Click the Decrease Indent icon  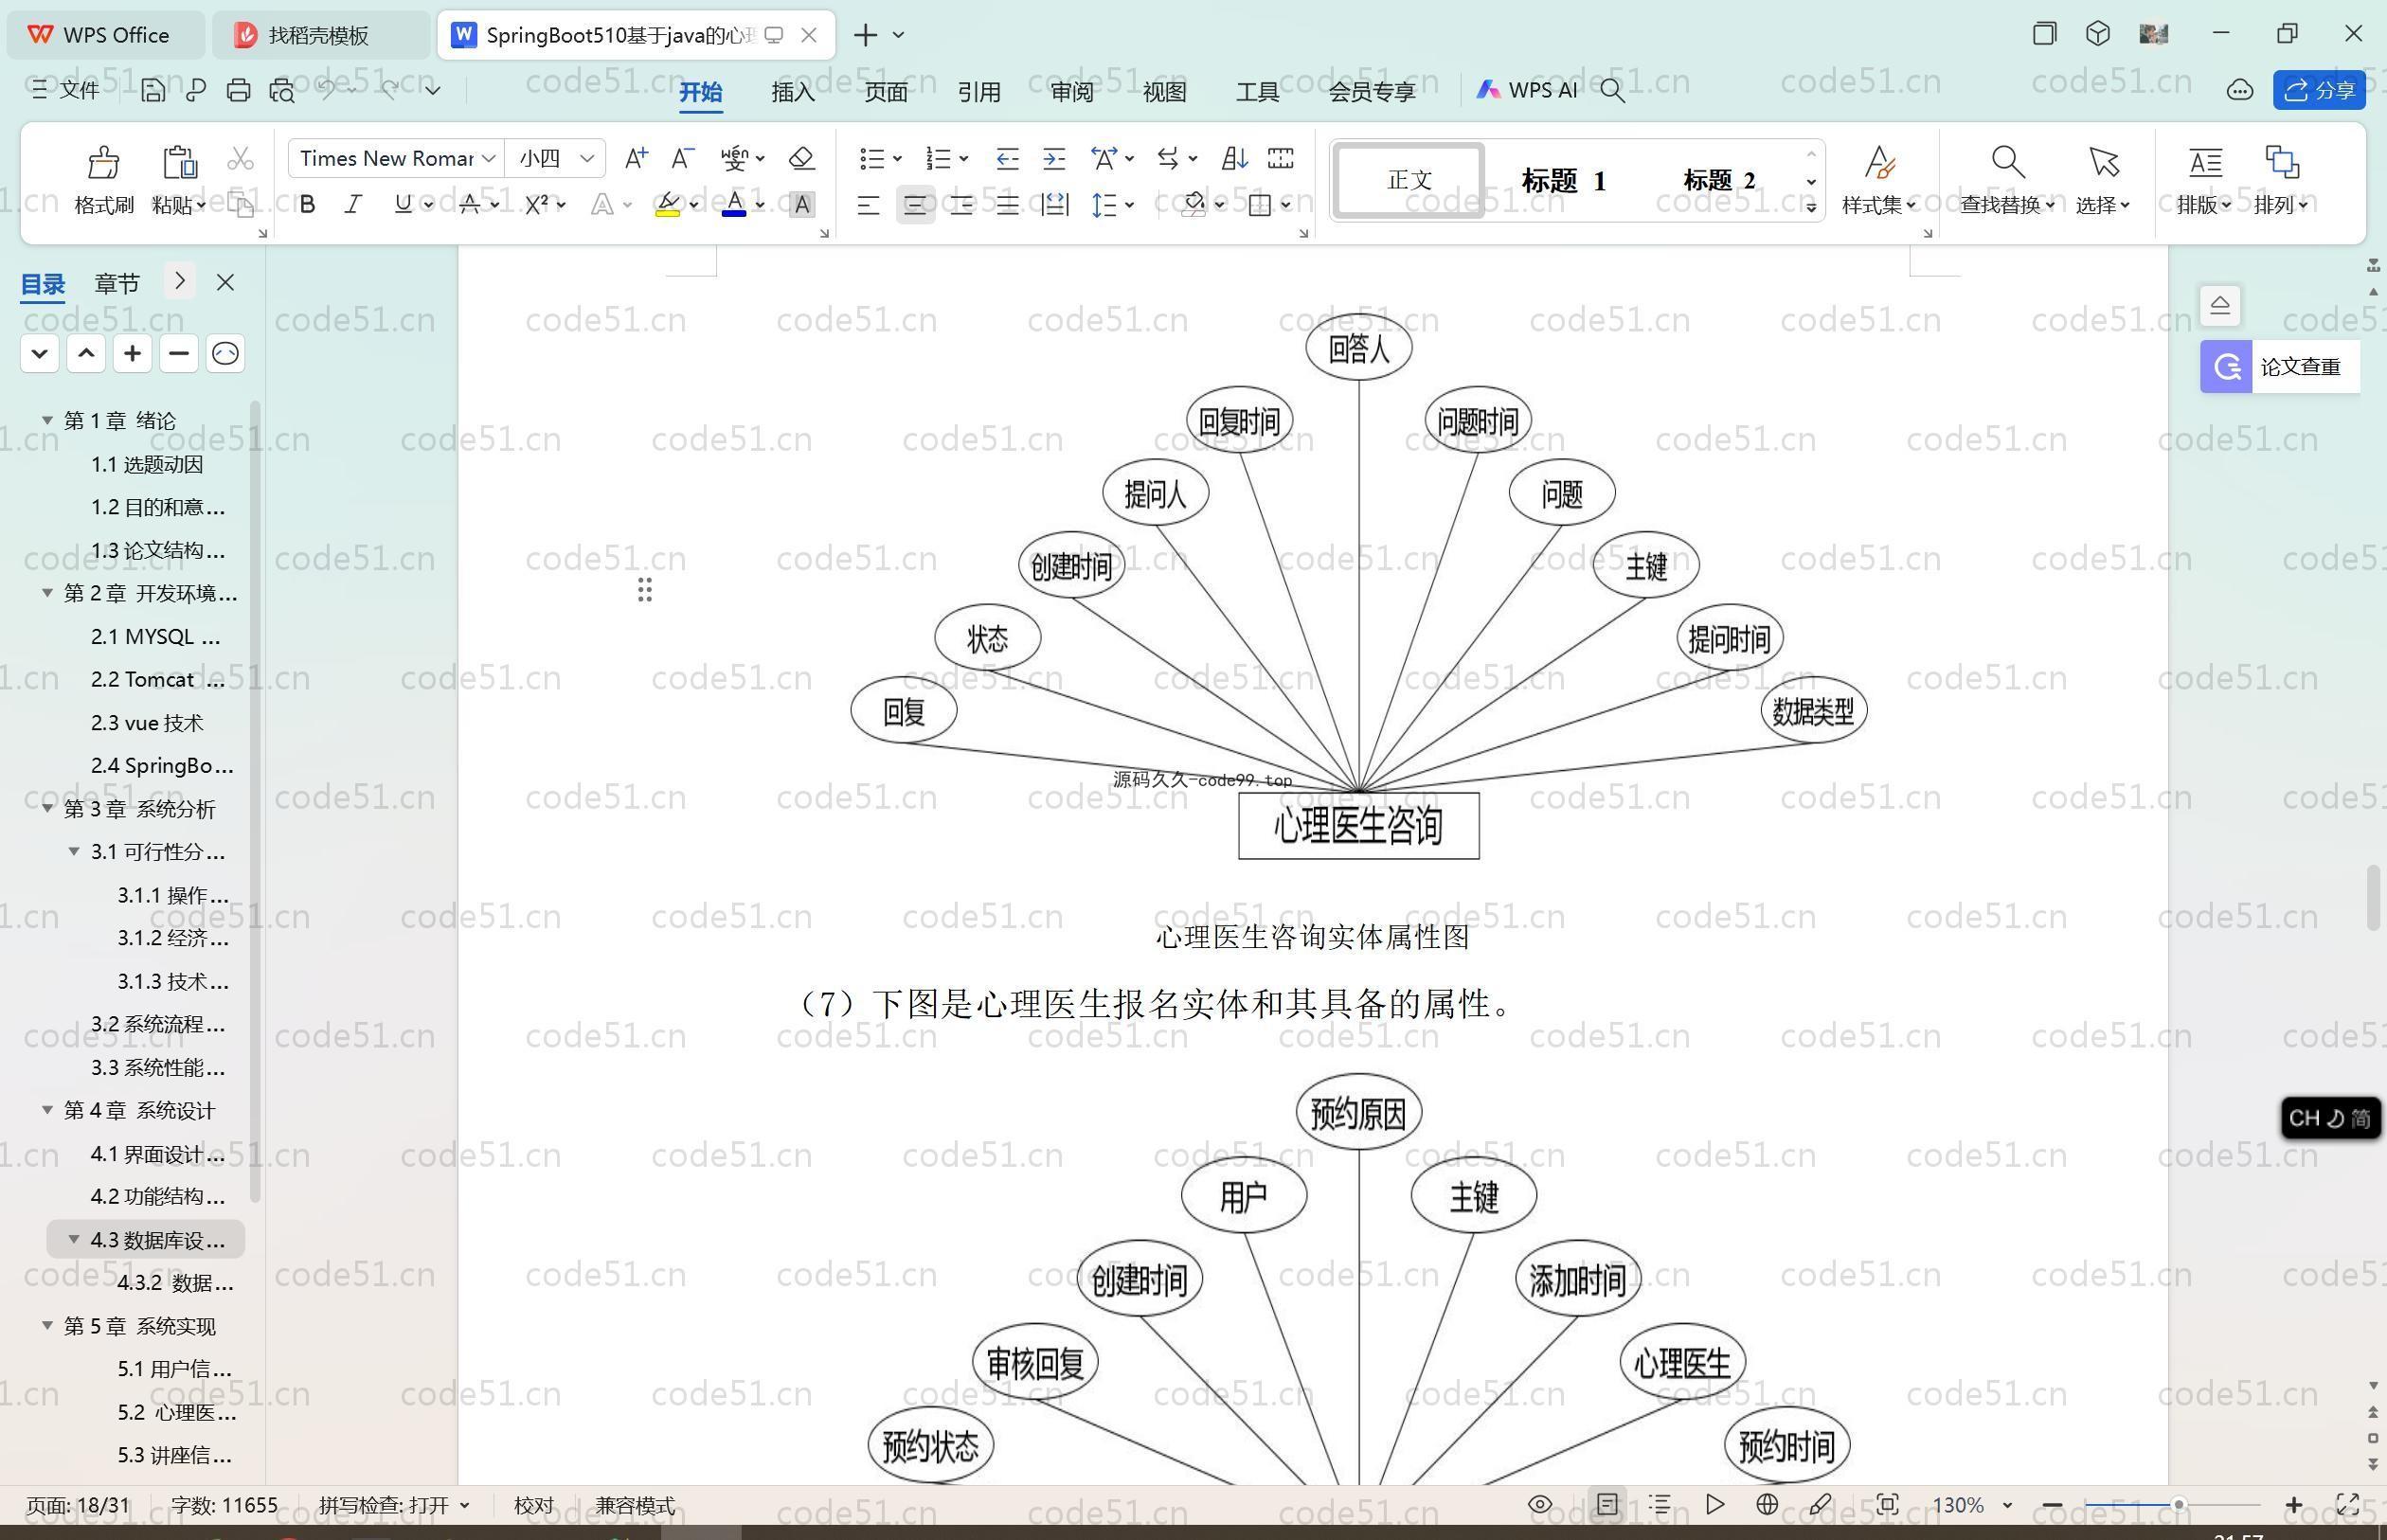(x=1007, y=158)
